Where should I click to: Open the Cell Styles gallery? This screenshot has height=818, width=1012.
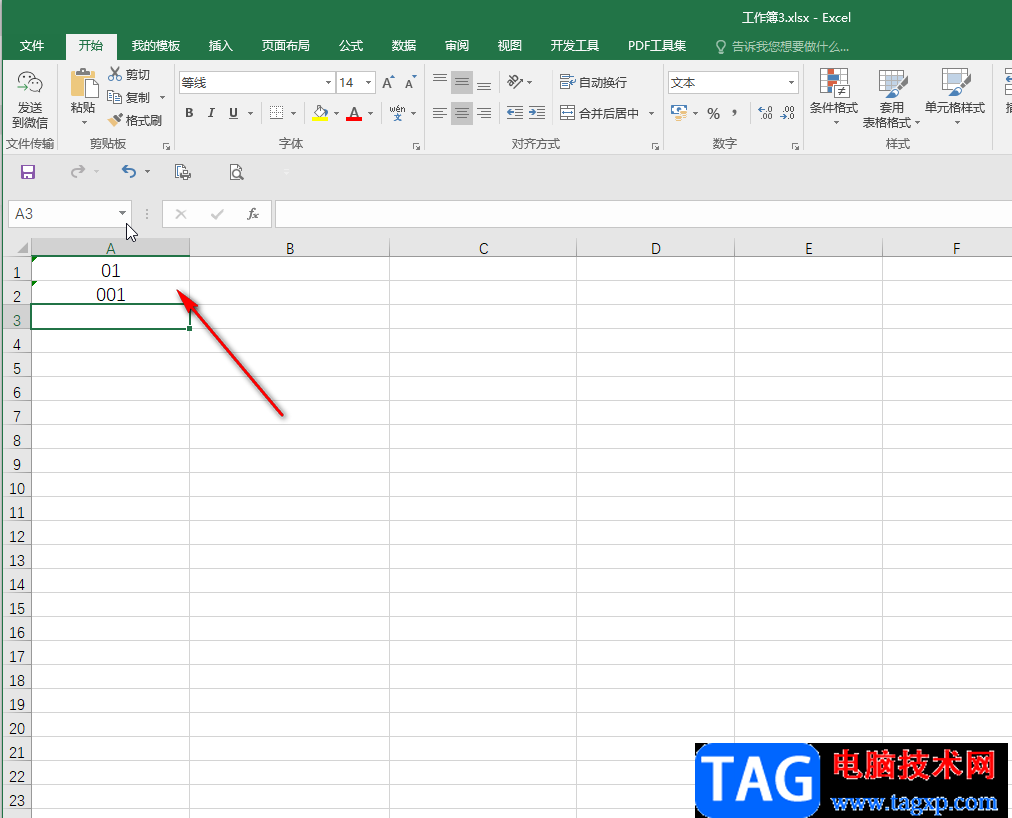tap(955, 97)
